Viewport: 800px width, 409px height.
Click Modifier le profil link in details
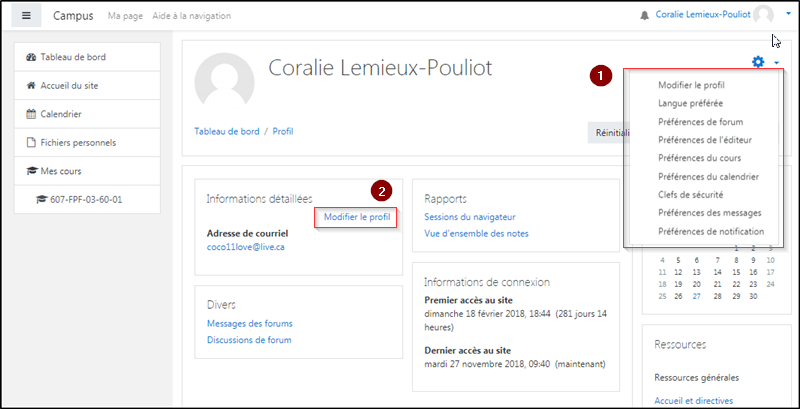pyautogui.click(x=356, y=217)
